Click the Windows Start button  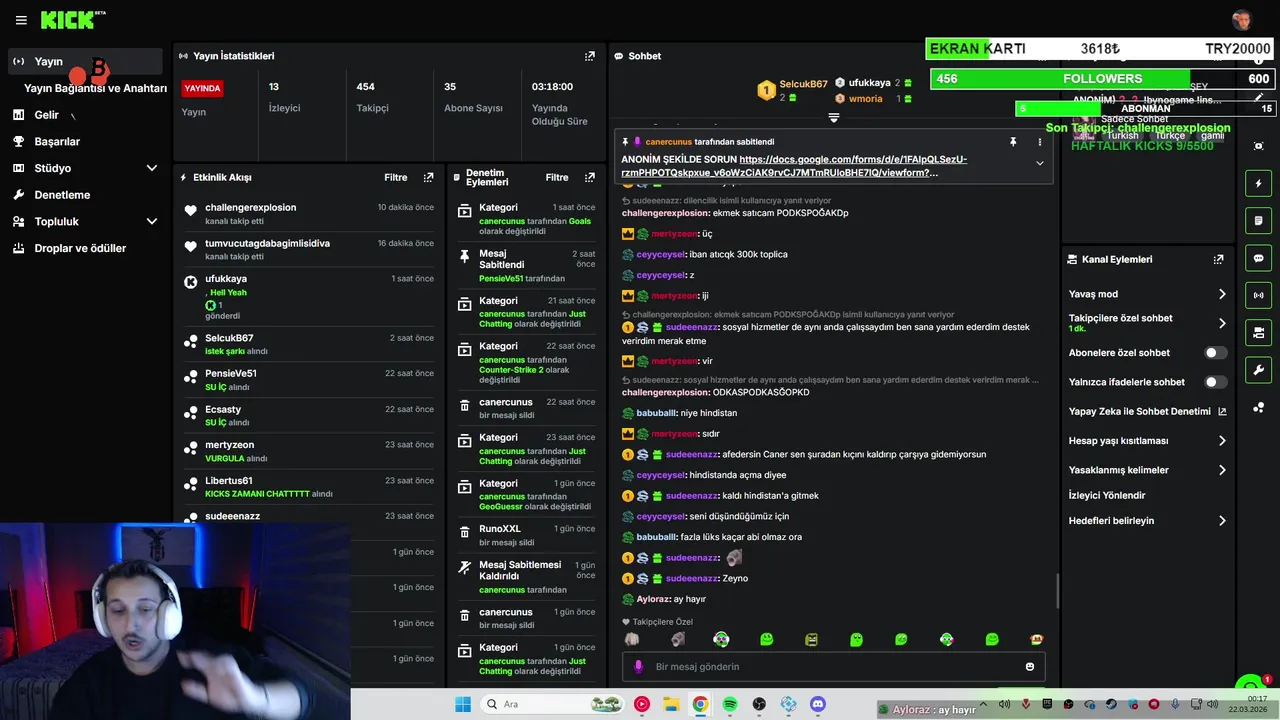click(x=462, y=704)
